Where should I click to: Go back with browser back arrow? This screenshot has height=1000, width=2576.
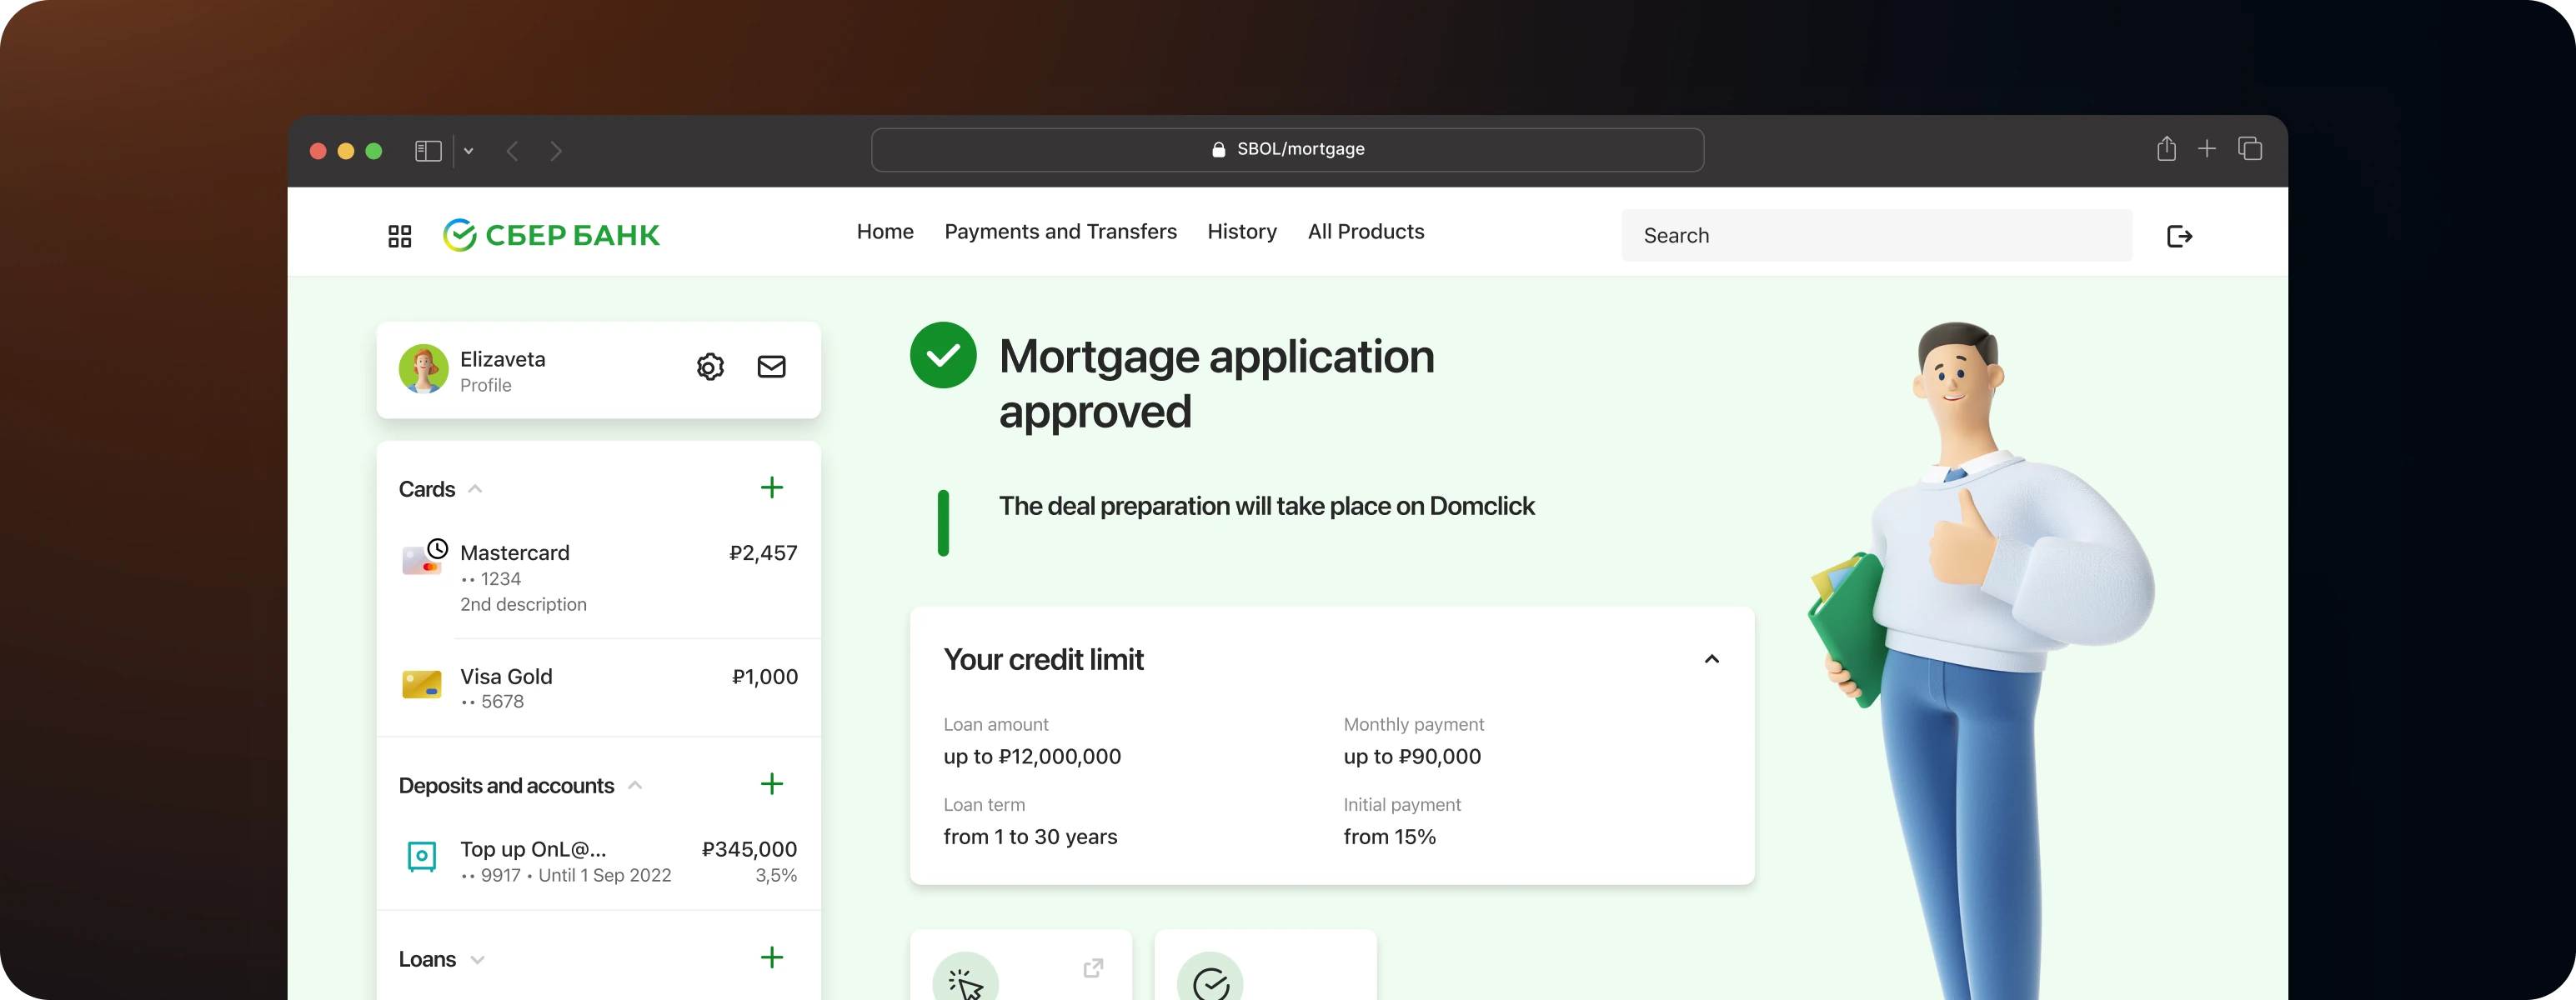click(x=512, y=151)
